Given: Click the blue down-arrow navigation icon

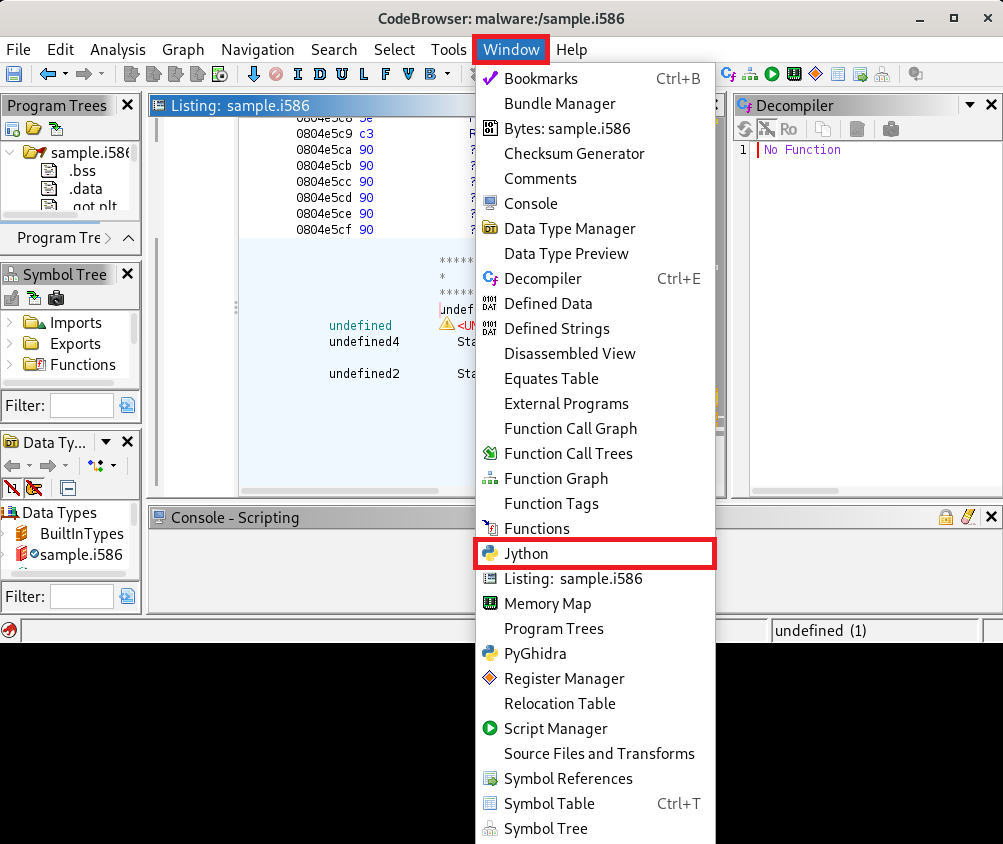Looking at the screenshot, I should (253, 74).
